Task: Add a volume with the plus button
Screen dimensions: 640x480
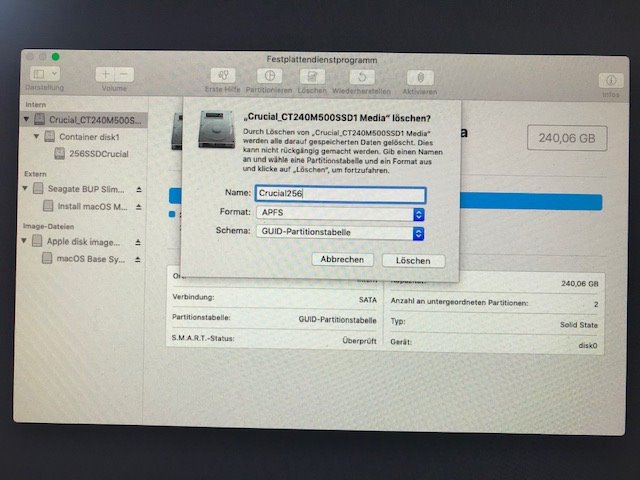Action: (105, 74)
